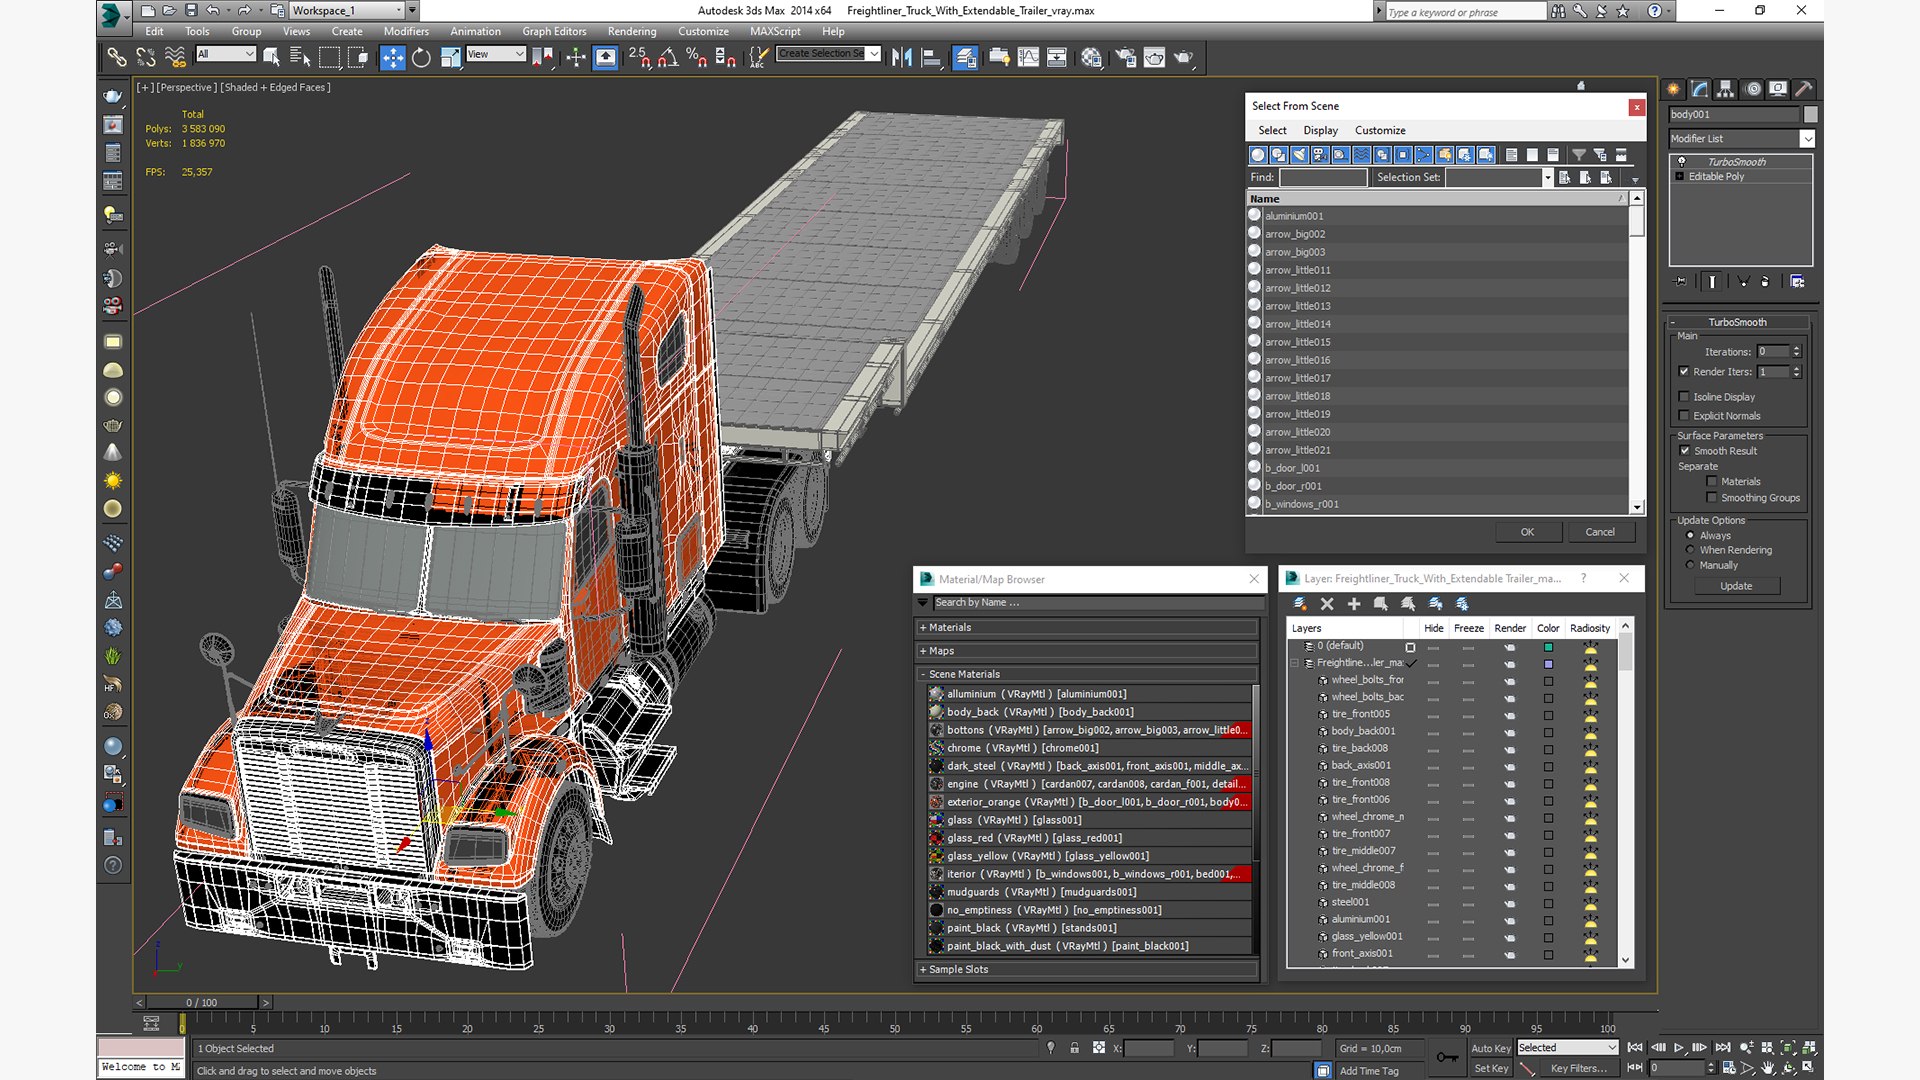The height and width of the screenshot is (1080, 1920).
Task: Open the Workspace_1 dropdown
Action: tap(398, 11)
